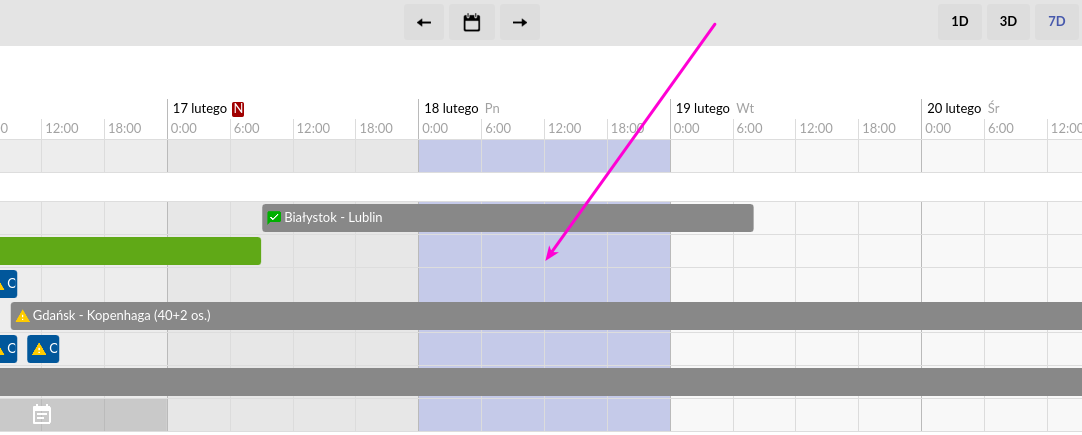Select the long unlabeled gray event bar
This screenshot has height=435, width=1082.
(x=540, y=382)
